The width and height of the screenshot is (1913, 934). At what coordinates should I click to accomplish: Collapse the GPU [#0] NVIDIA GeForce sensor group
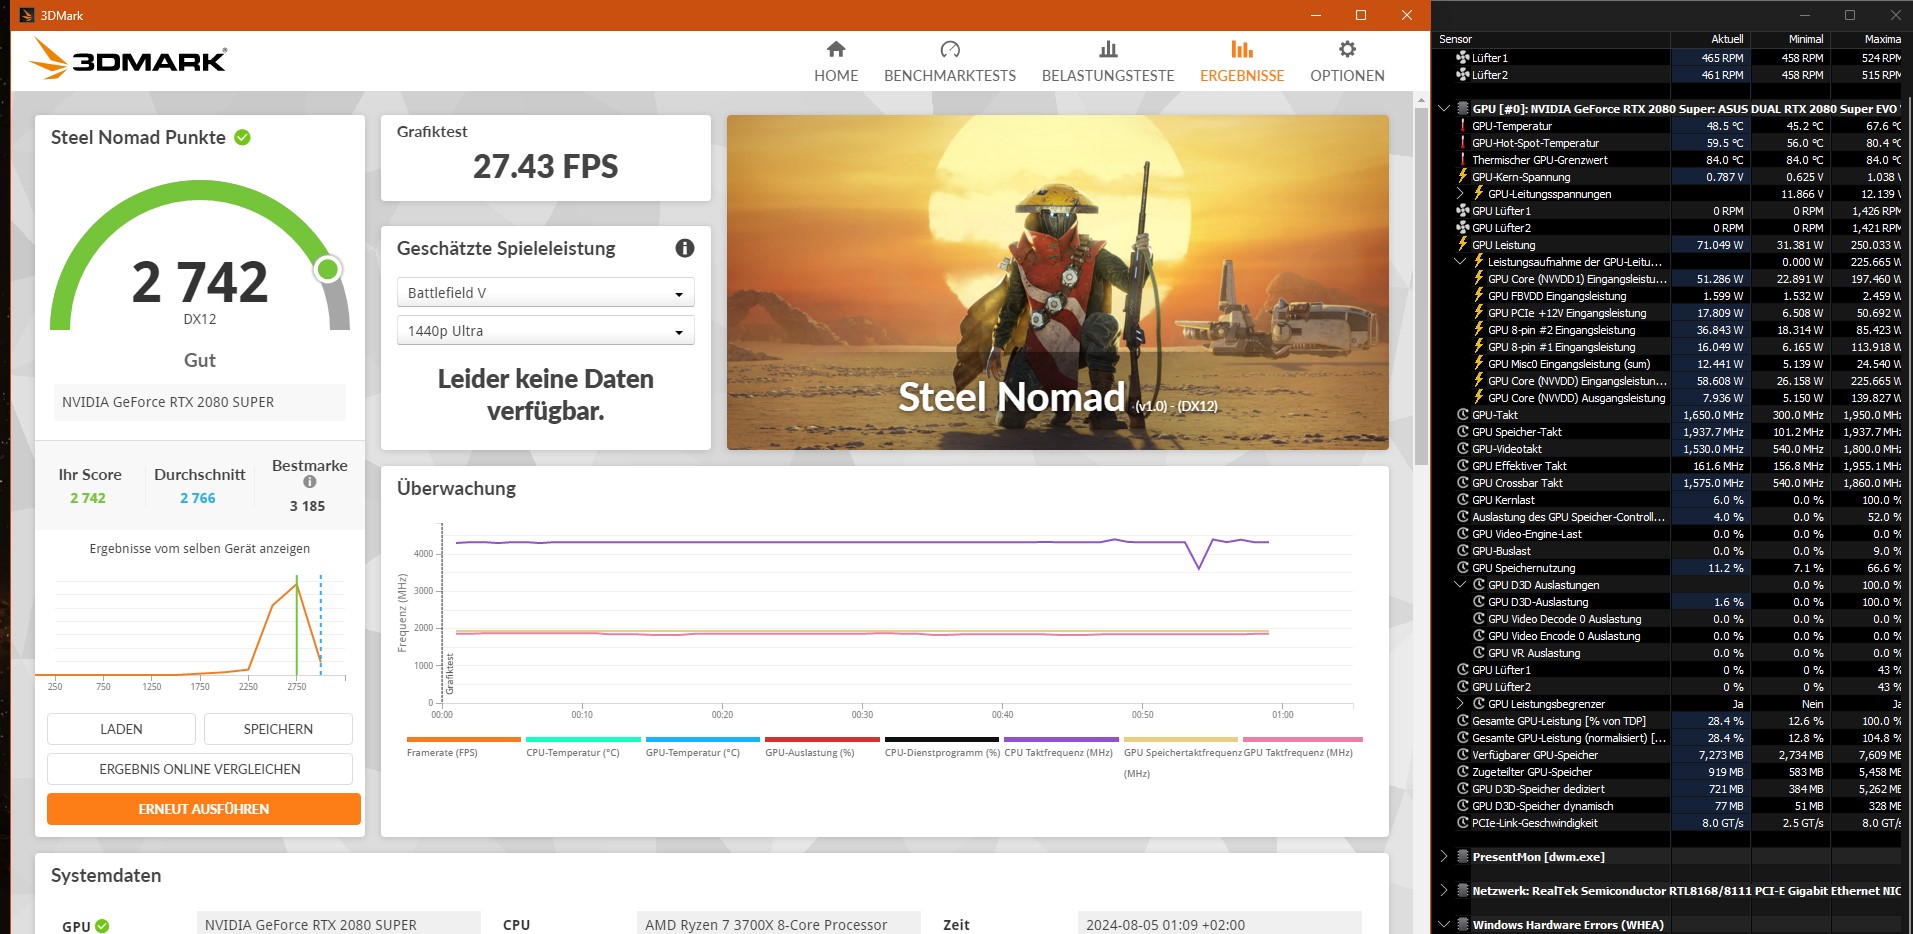[x=1444, y=109]
